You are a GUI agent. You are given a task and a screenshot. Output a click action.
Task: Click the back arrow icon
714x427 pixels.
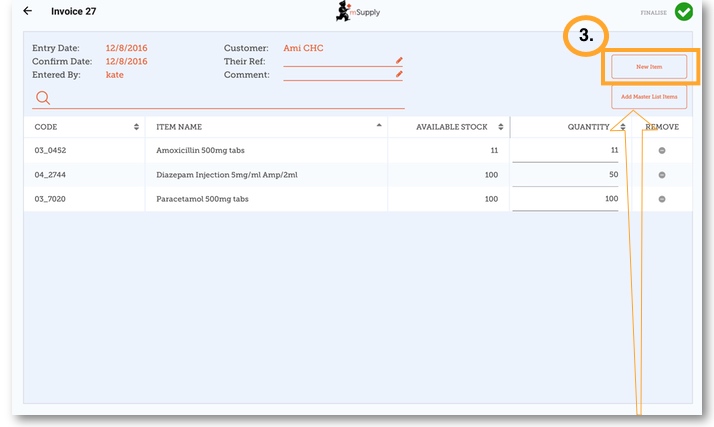[27, 11]
